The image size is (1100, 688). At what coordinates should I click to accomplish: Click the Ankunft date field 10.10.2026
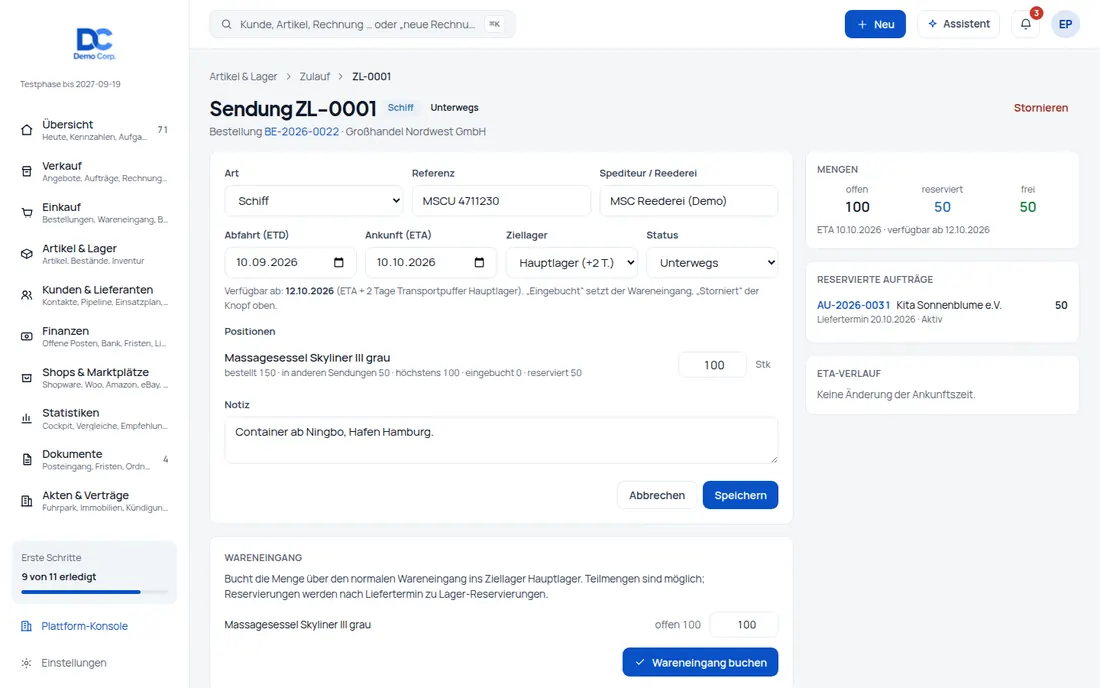(x=431, y=262)
